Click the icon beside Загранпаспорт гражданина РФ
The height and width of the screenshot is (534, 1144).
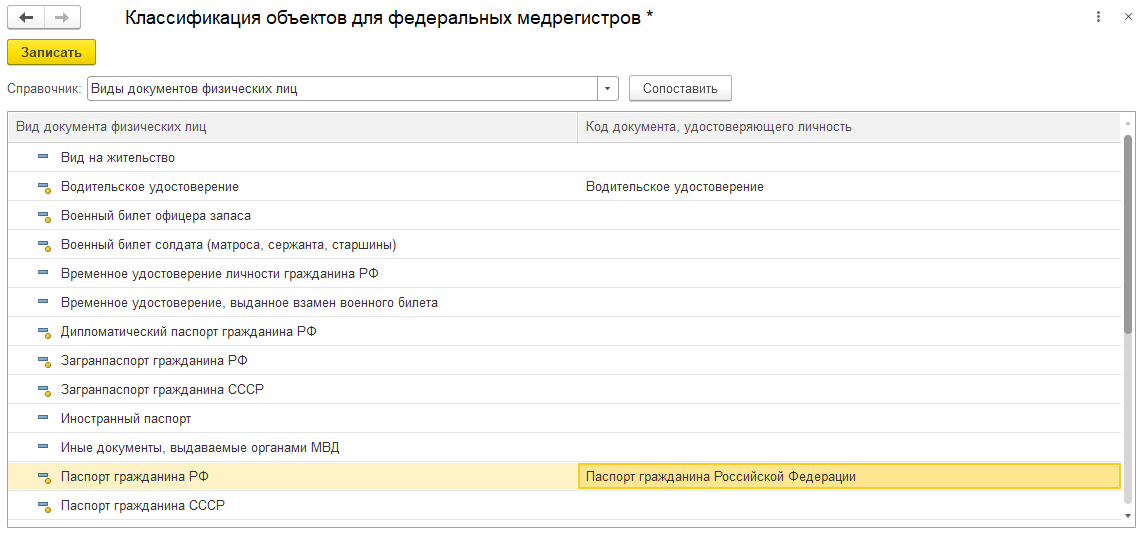point(43,361)
